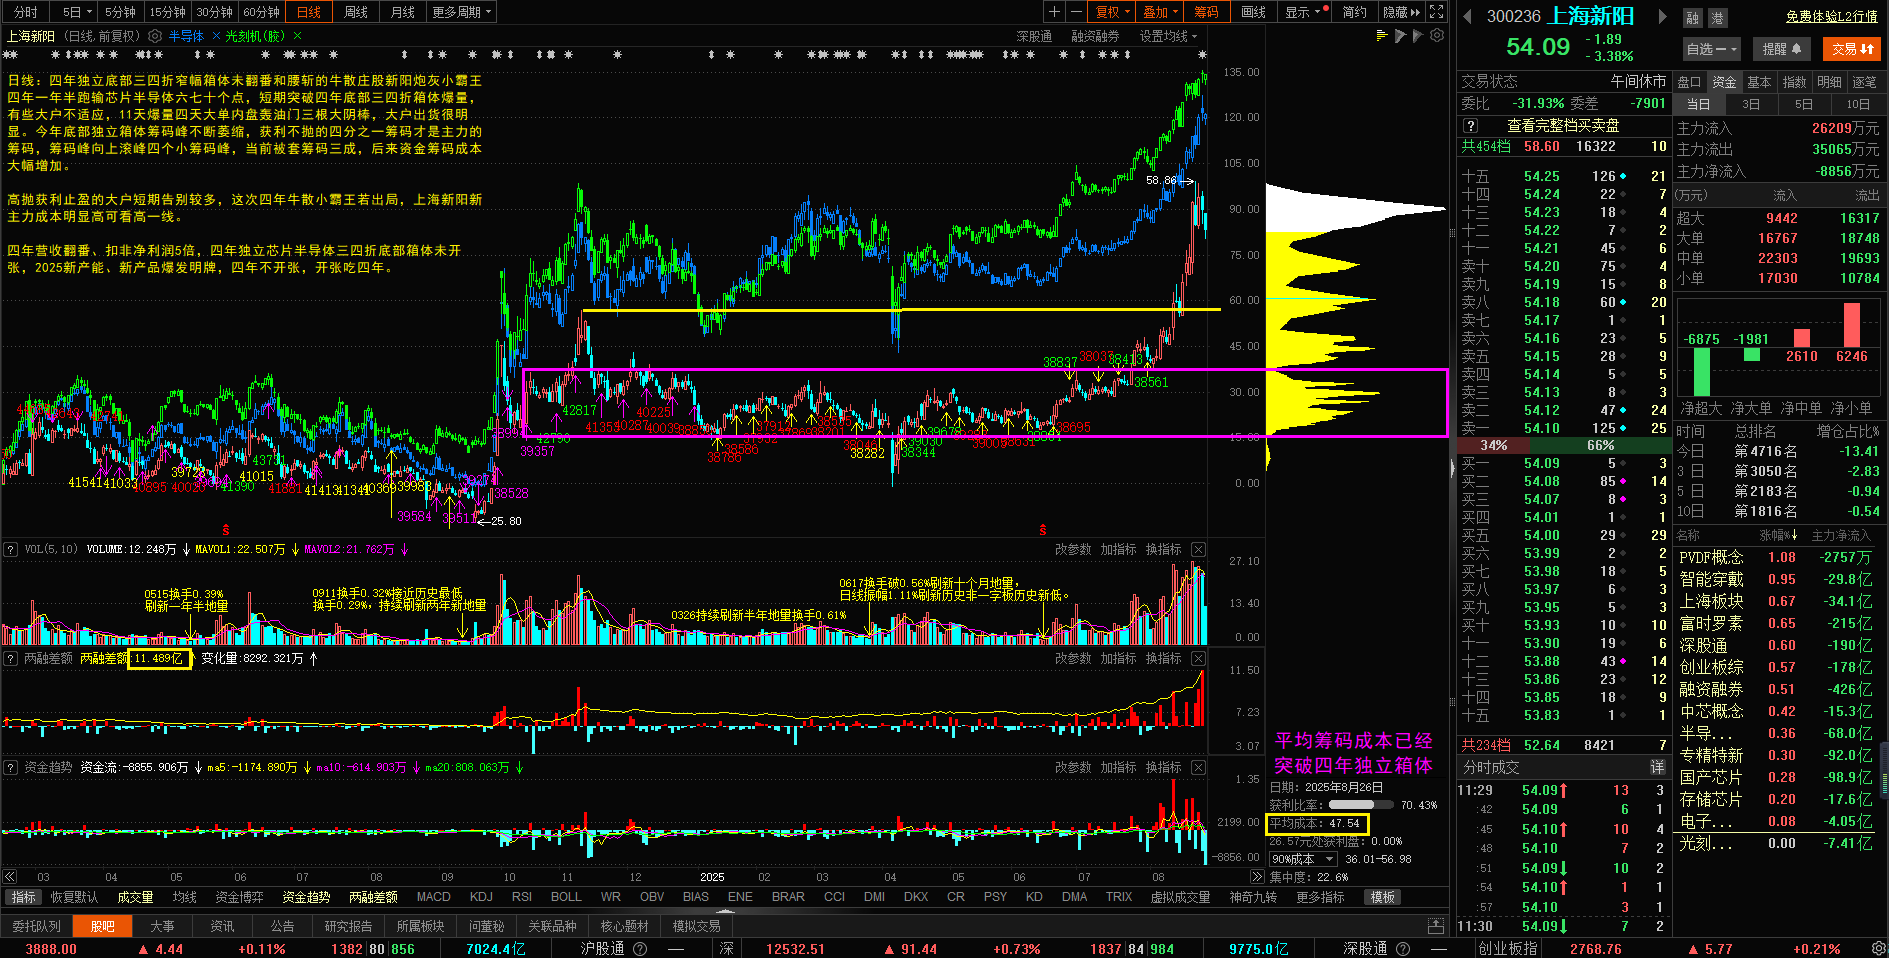Close the 资金趋势 indicator panel
1889x958 pixels.
click(x=1198, y=768)
